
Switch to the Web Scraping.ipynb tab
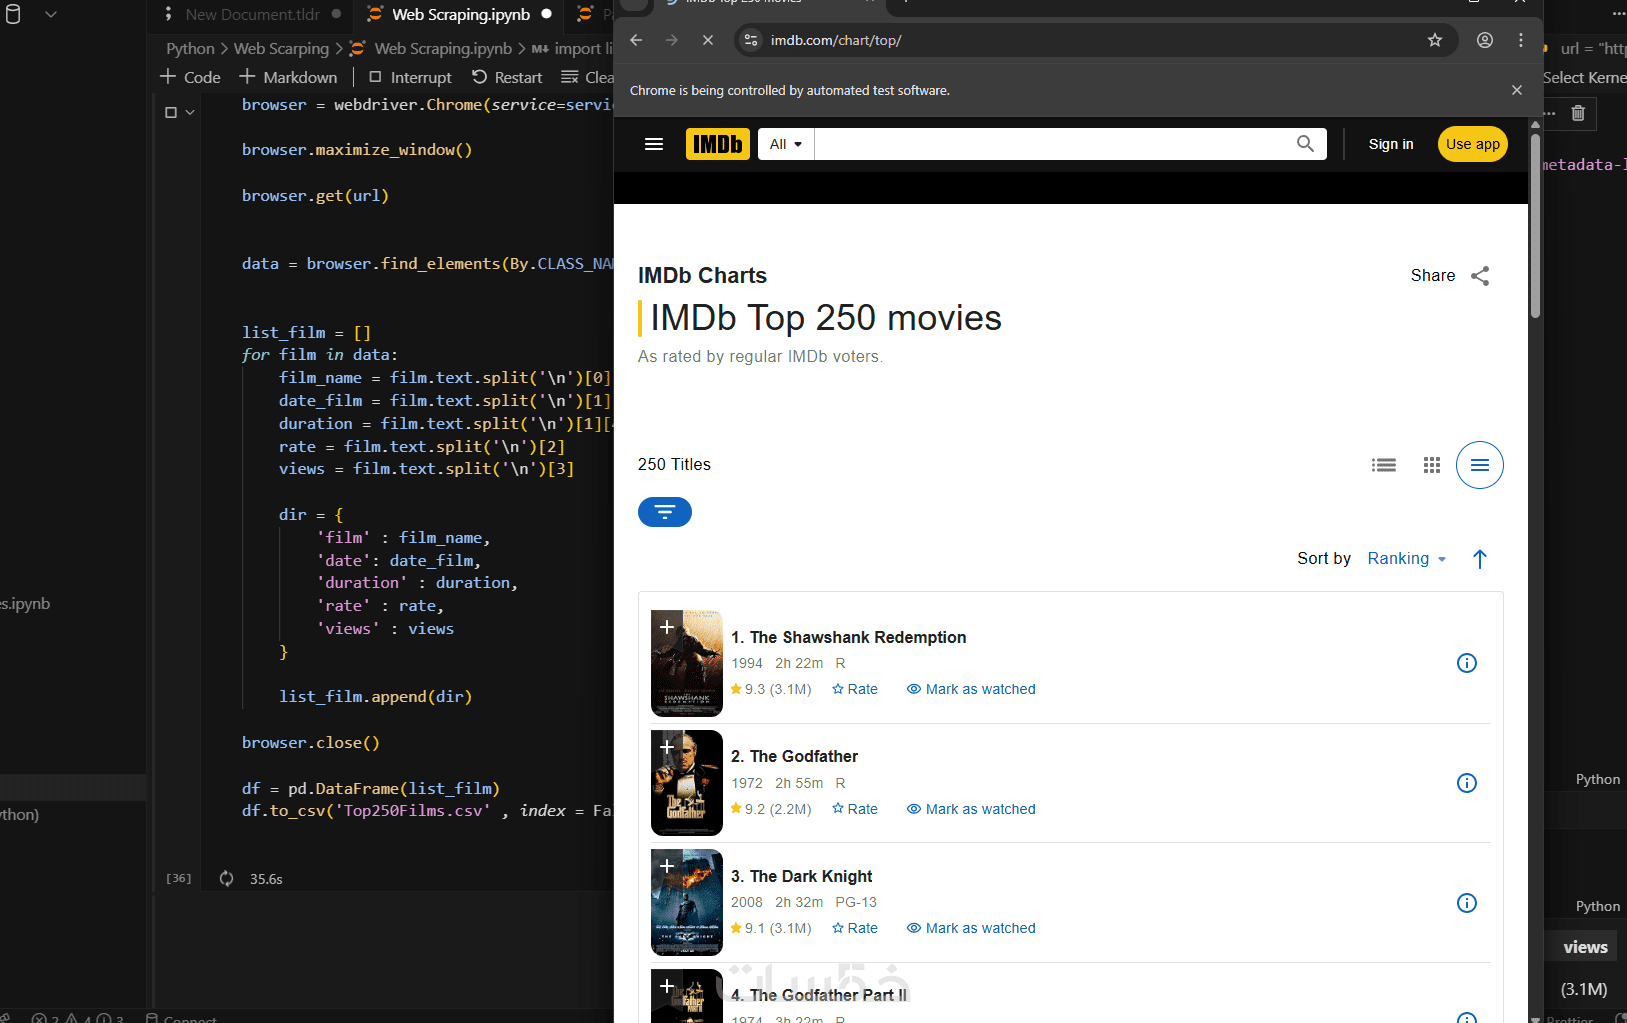pos(460,14)
